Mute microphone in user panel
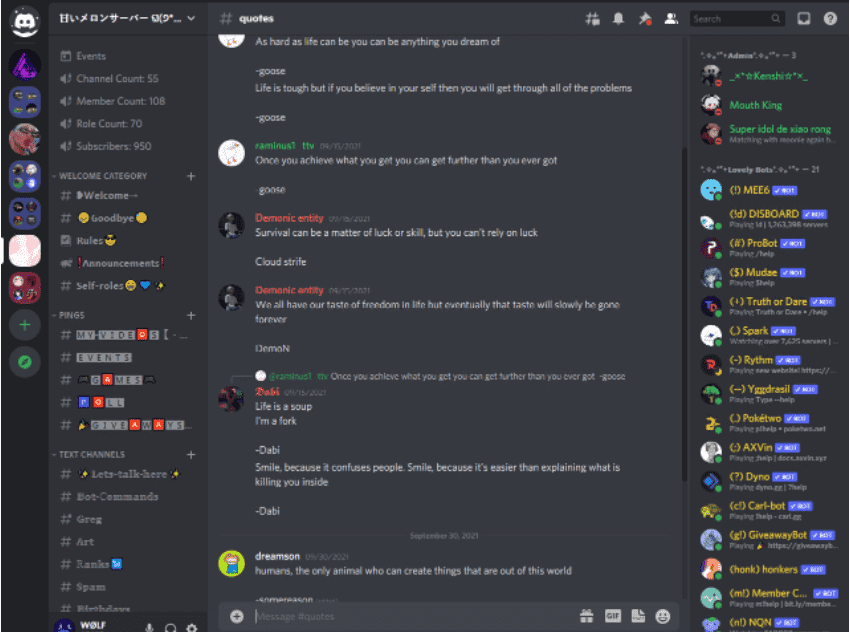Viewport: 850px width, 632px height. [x=149, y=627]
